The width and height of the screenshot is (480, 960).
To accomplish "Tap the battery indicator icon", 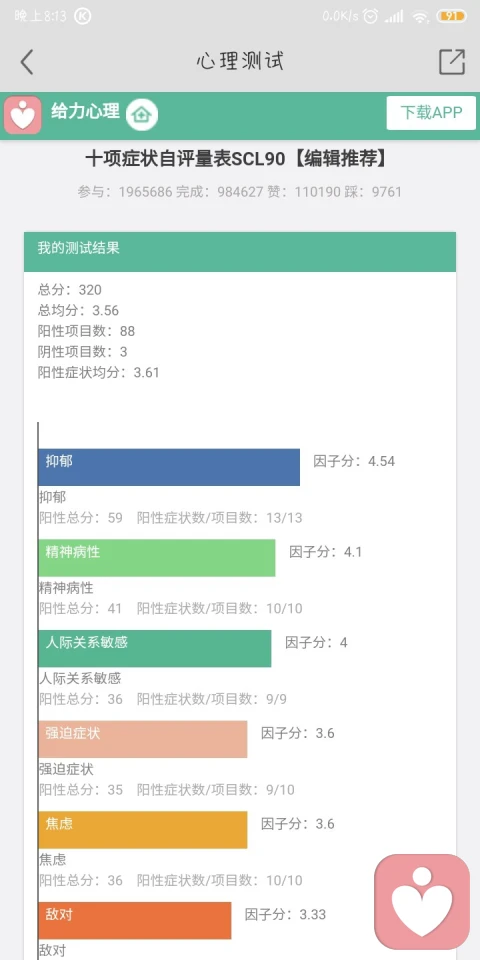I will pyautogui.click(x=451, y=17).
